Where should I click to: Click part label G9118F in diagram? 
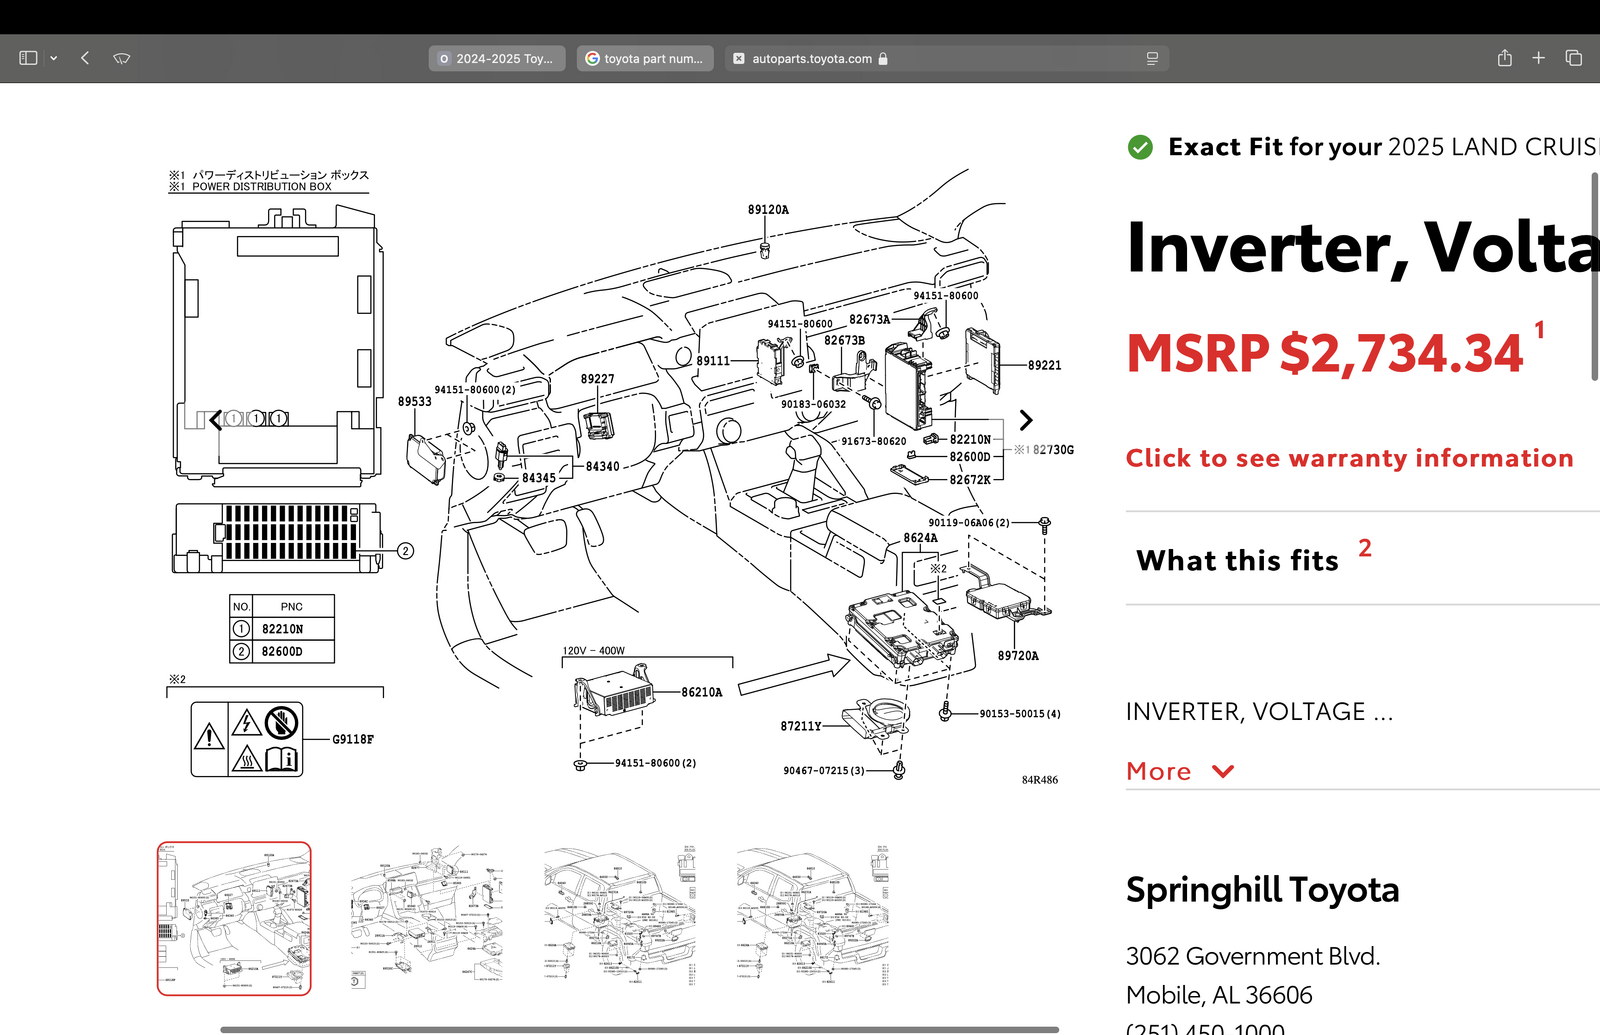353,739
